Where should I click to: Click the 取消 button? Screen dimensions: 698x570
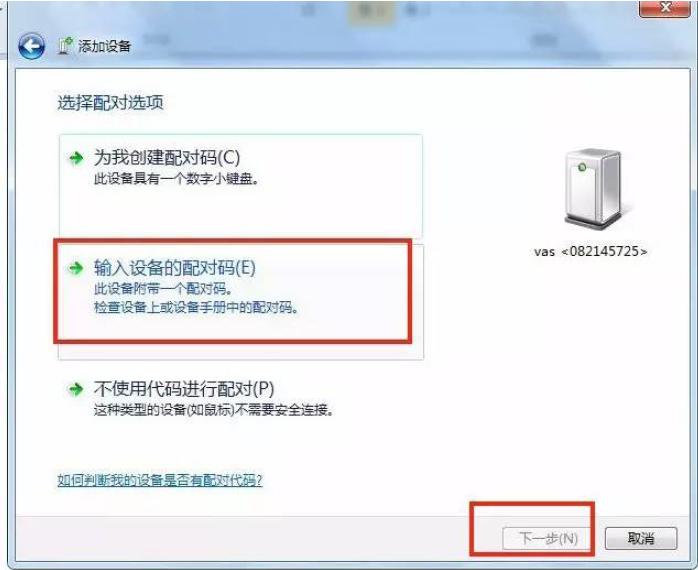(x=641, y=538)
